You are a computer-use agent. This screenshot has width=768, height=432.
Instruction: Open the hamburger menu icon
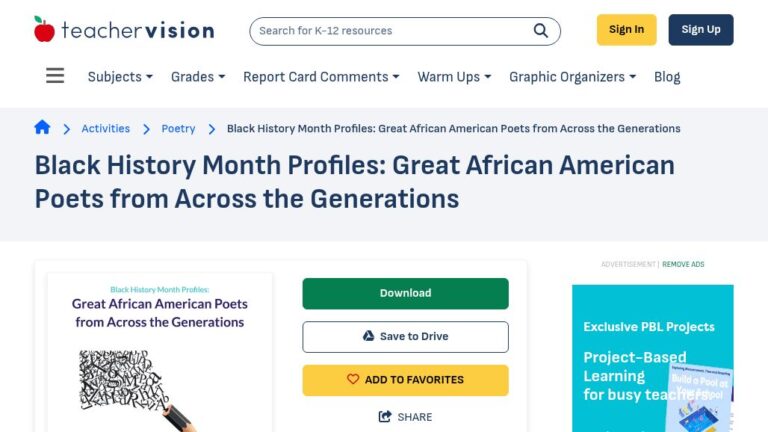tap(55, 75)
